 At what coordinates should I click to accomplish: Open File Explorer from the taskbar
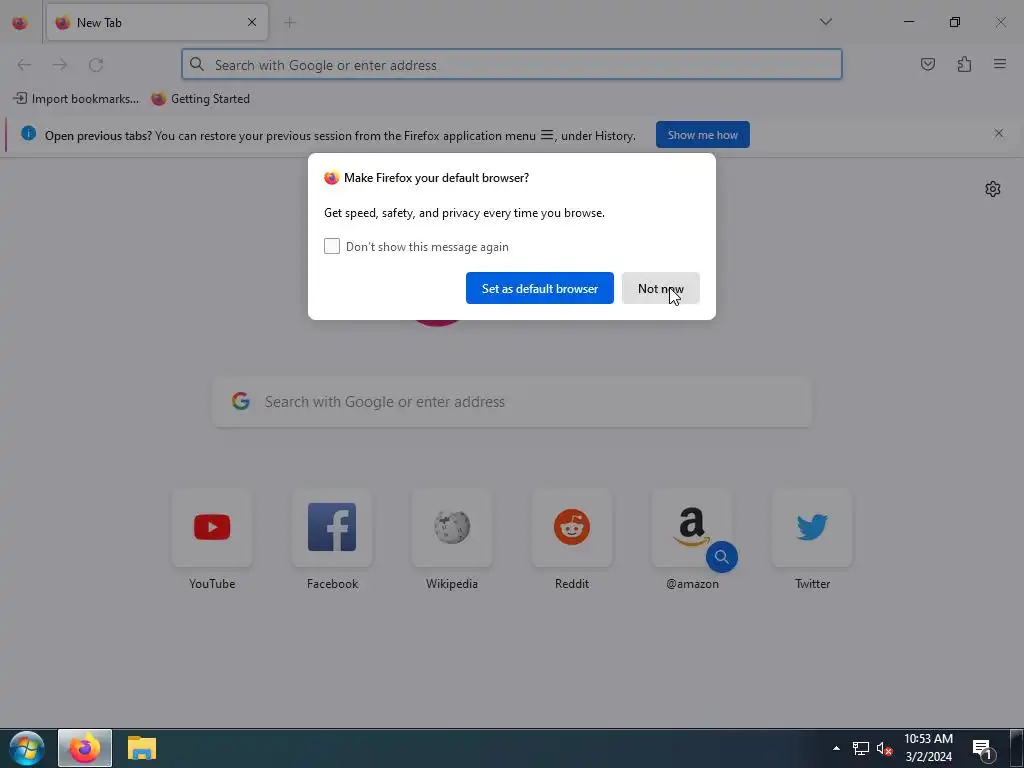(x=142, y=748)
